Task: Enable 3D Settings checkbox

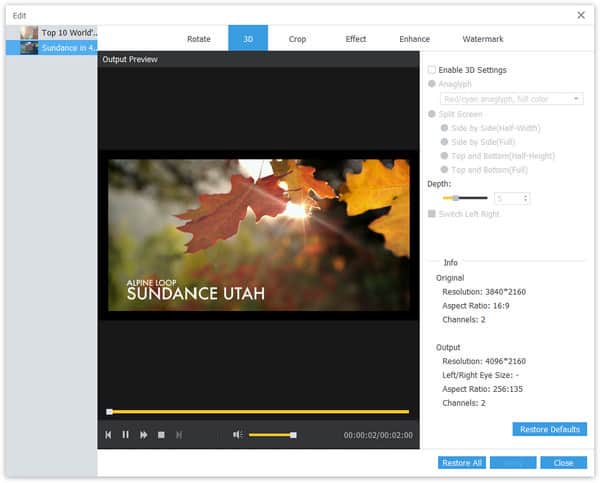Action: 432,70
